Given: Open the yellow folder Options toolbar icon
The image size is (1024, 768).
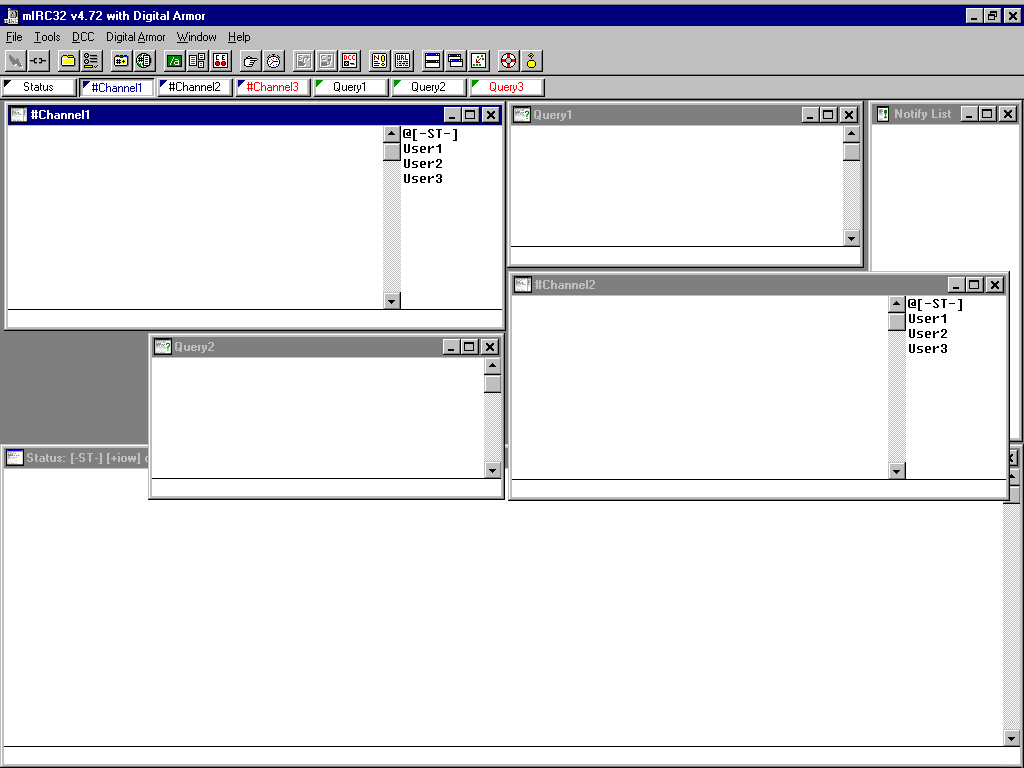Looking at the screenshot, I should (x=68, y=61).
